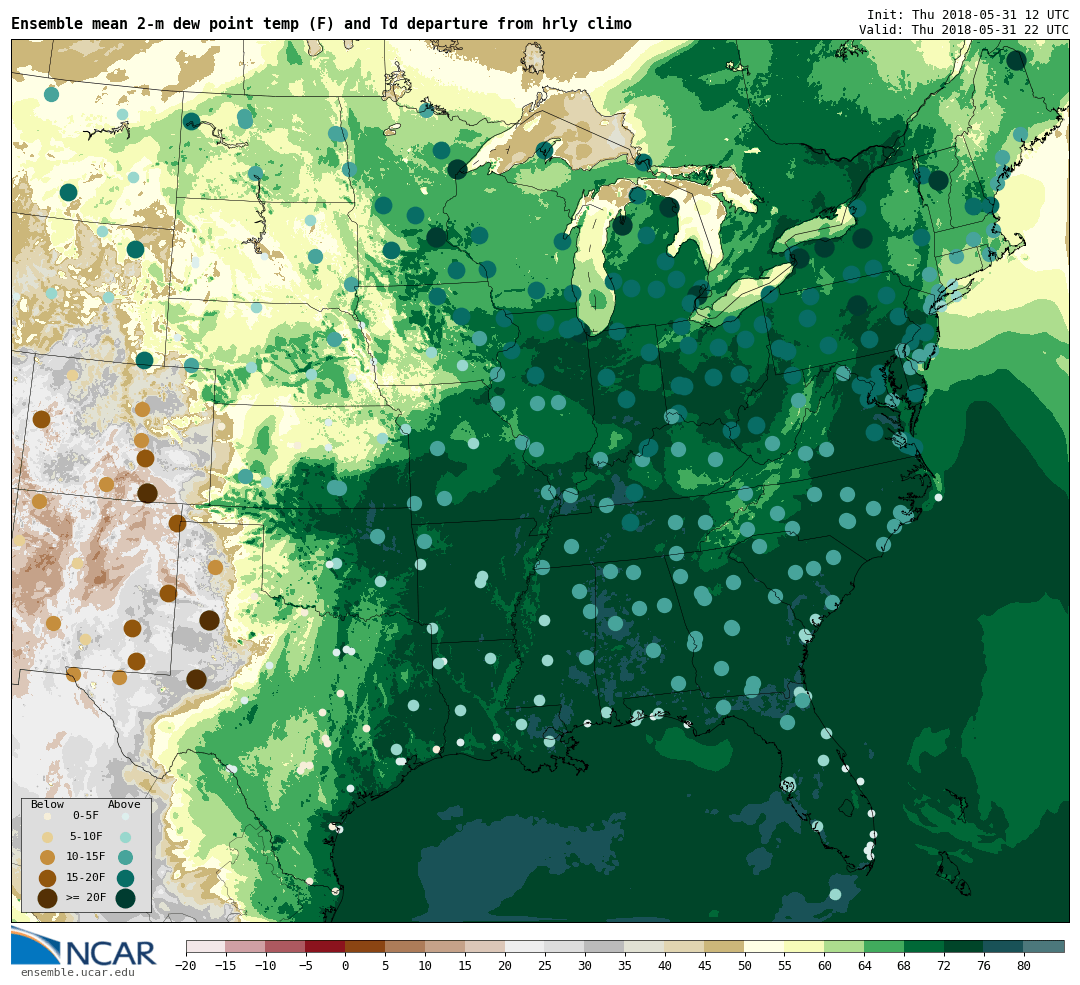Pick the -15 to -10 pink colorbar swatch
This screenshot has height=985, width=1080.
(x=246, y=946)
